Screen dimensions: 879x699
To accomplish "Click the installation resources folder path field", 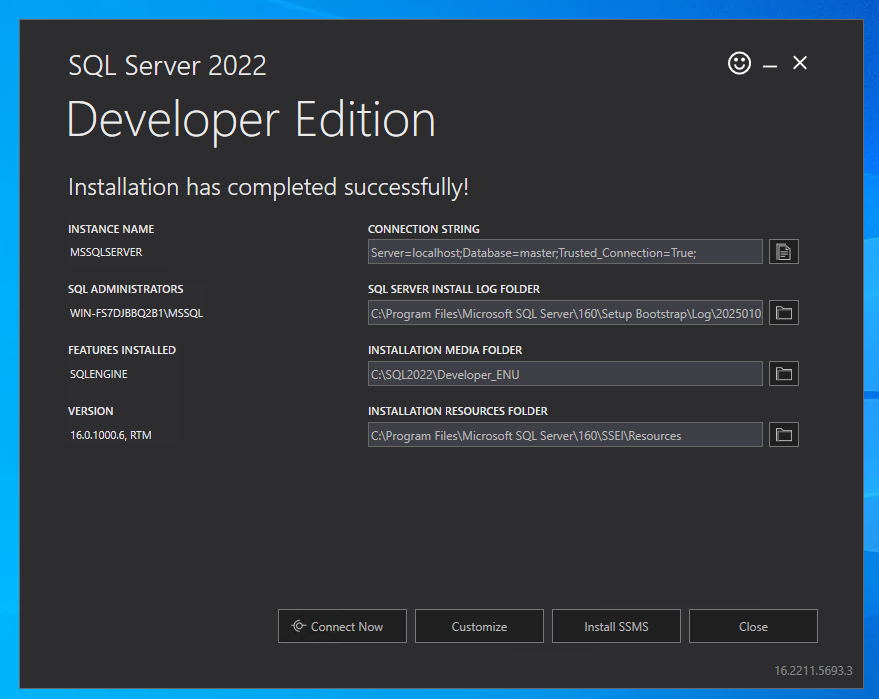I will [x=565, y=434].
